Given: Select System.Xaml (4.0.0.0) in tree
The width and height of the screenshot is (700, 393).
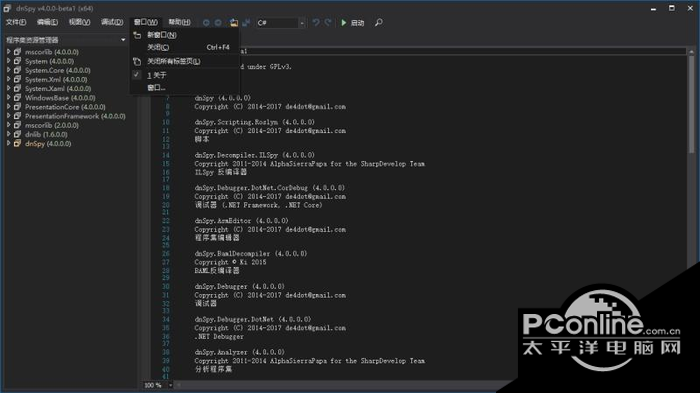Looking at the screenshot, I should (x=58, y=88).
